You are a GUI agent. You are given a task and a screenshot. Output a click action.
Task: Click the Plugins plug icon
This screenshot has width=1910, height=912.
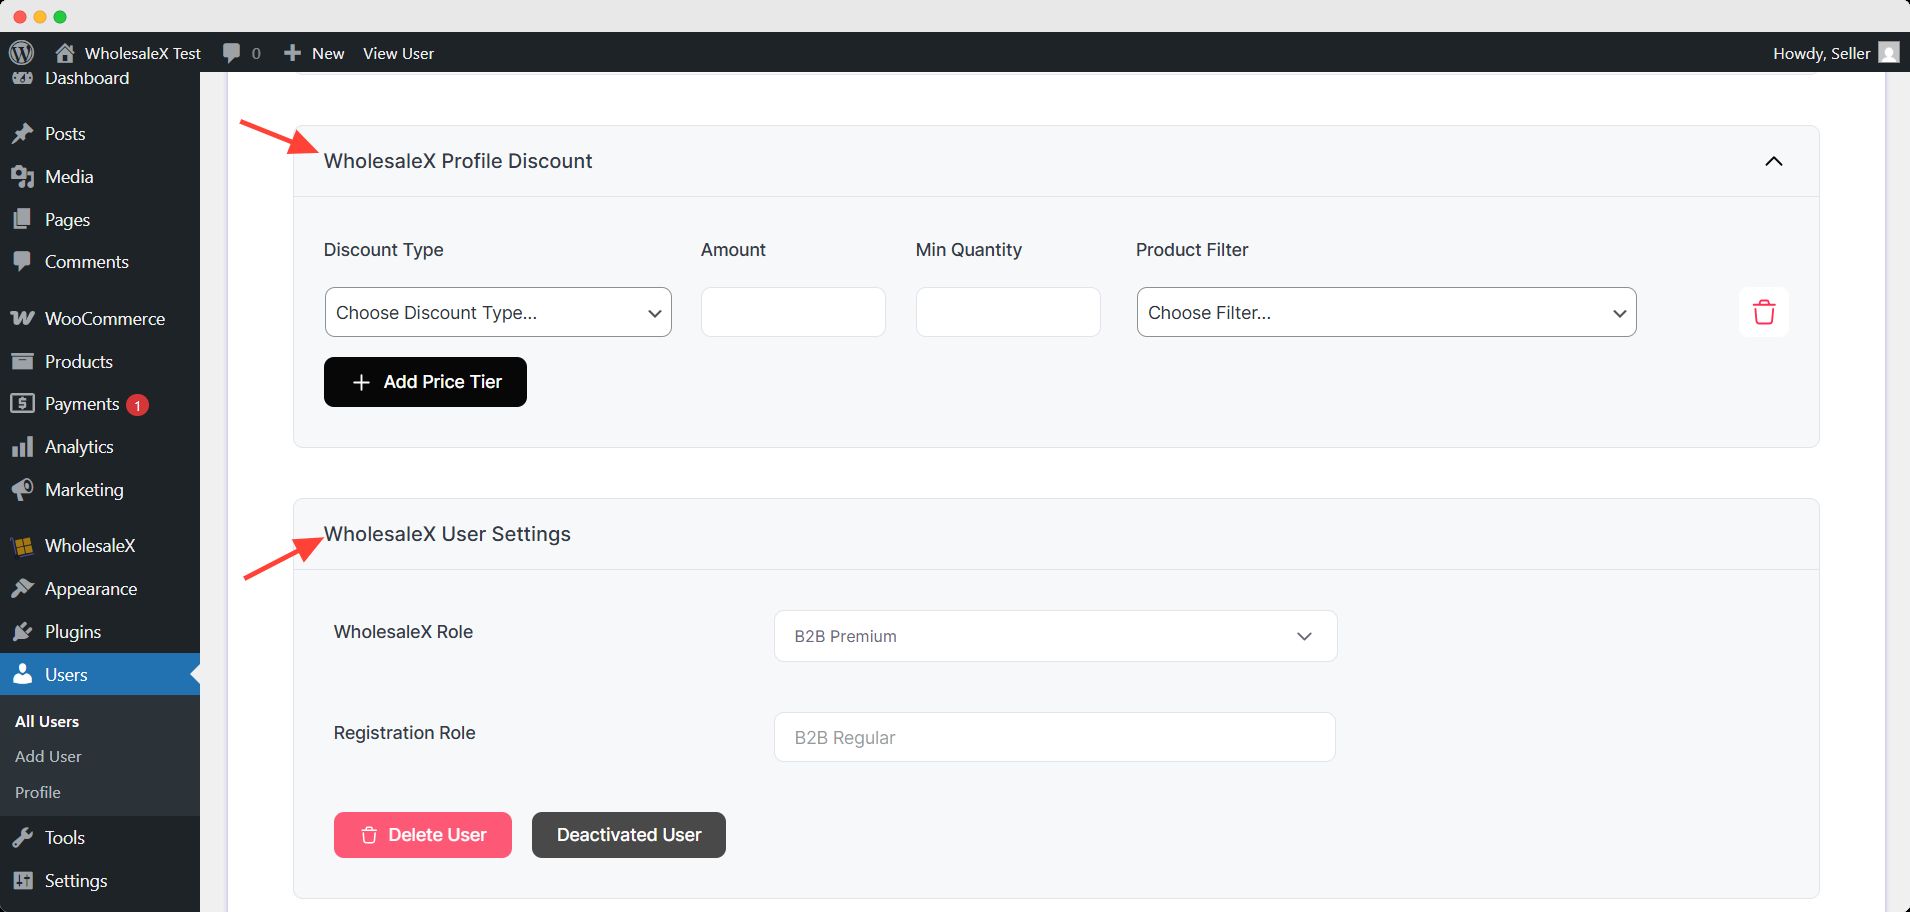[22, 631]
